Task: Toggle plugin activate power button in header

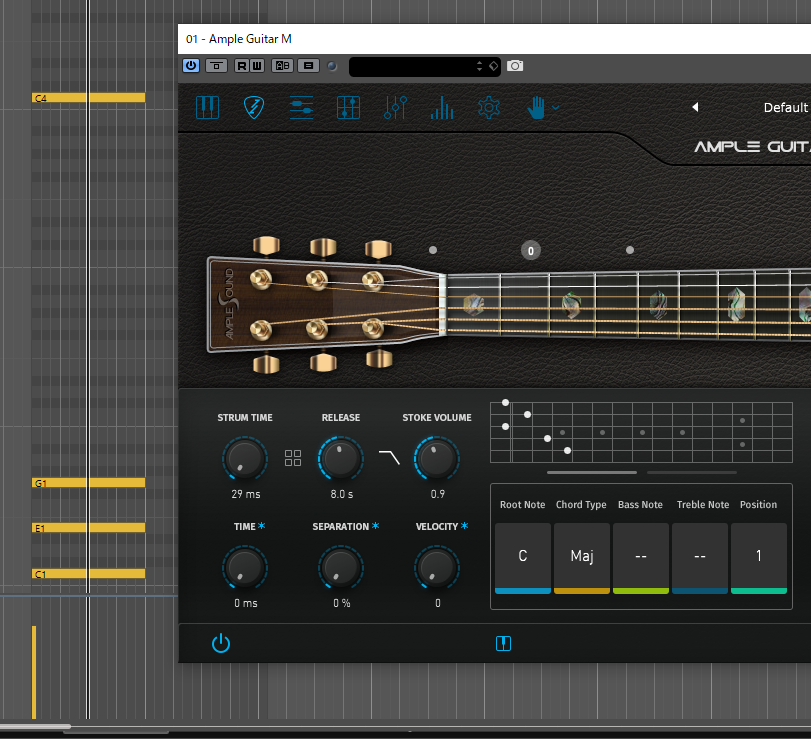Action: [x=191, y=66]
